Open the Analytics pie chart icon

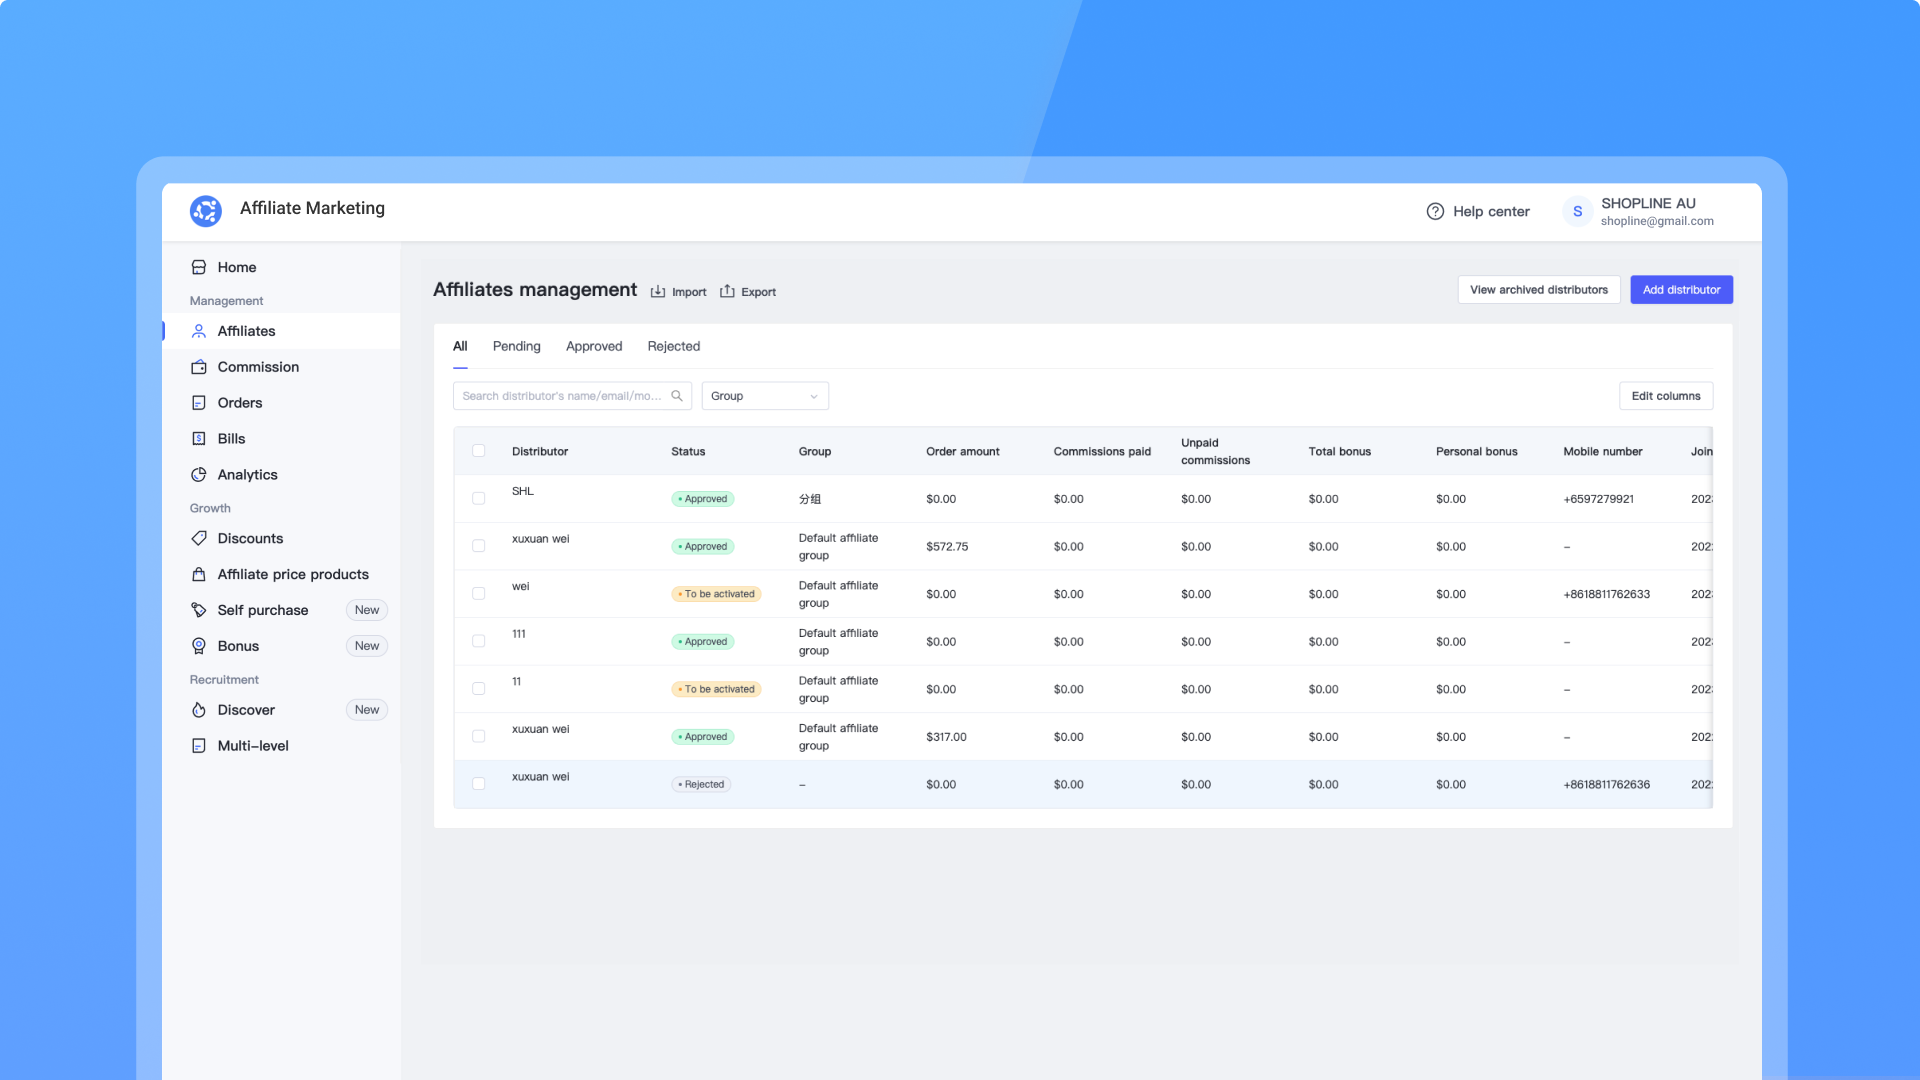coord(199,475)
